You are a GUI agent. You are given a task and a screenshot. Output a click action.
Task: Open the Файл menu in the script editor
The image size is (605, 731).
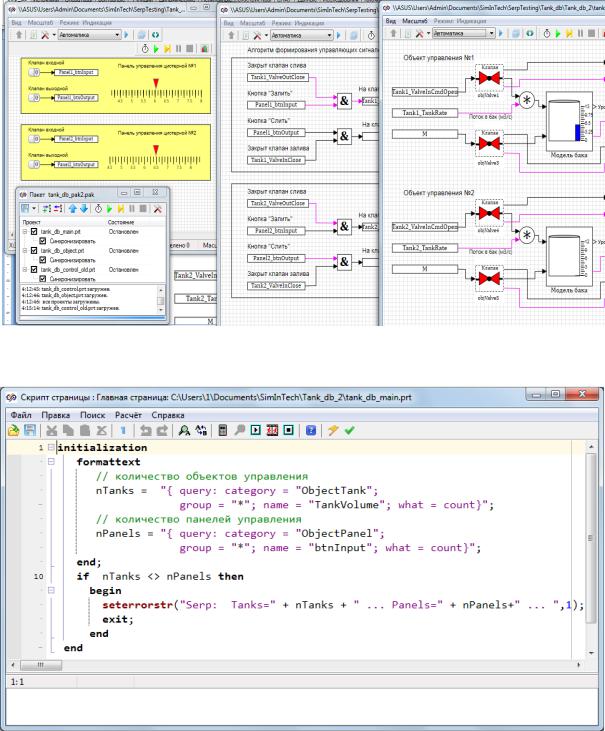21,415
